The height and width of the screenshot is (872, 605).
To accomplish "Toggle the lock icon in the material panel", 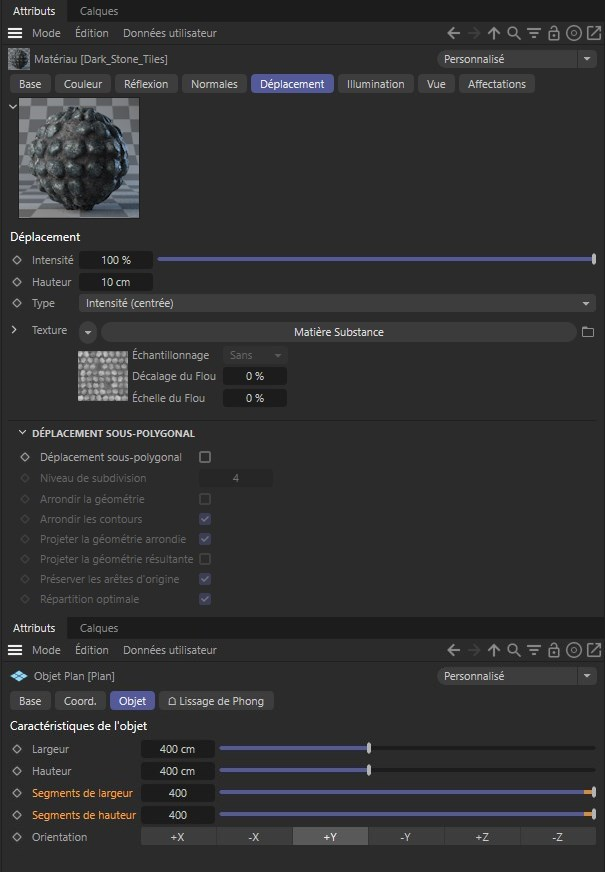I will tap(553, 33).
